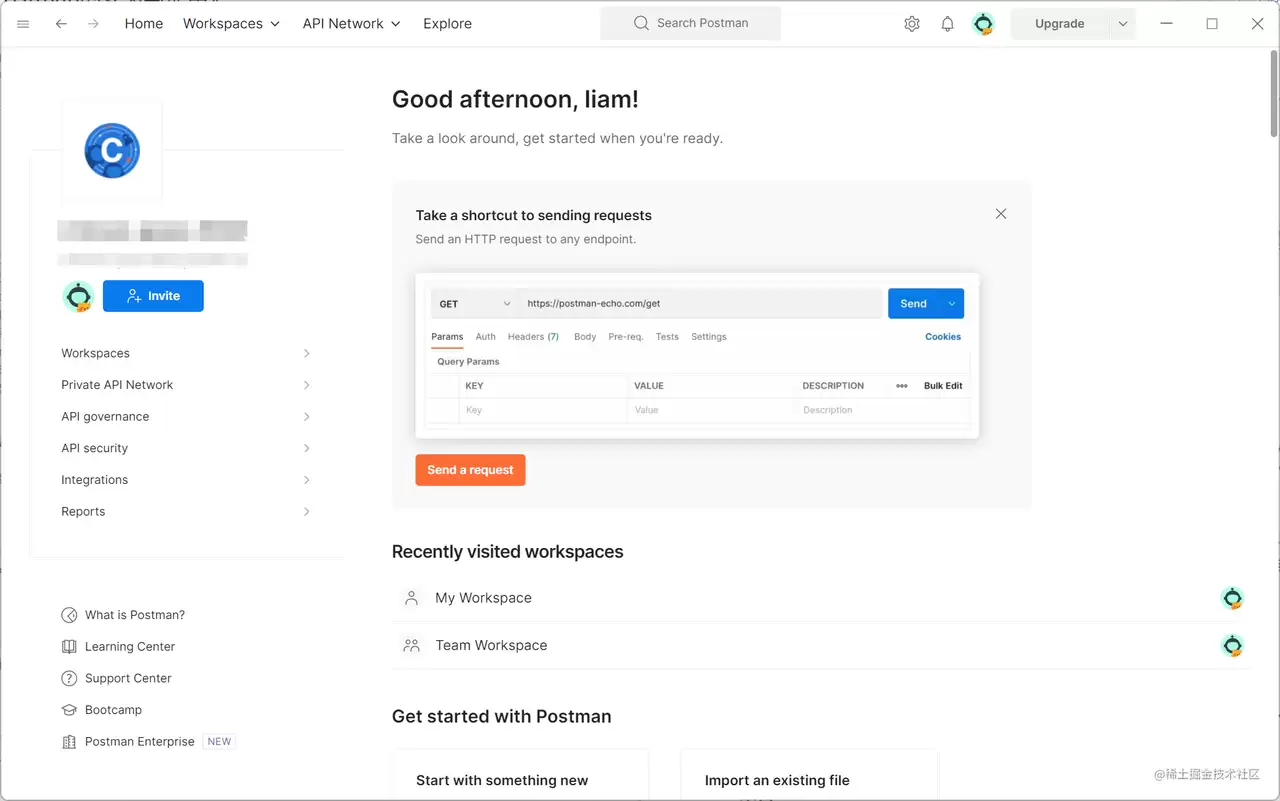Click the Learning Center book icon

(69, 647)
